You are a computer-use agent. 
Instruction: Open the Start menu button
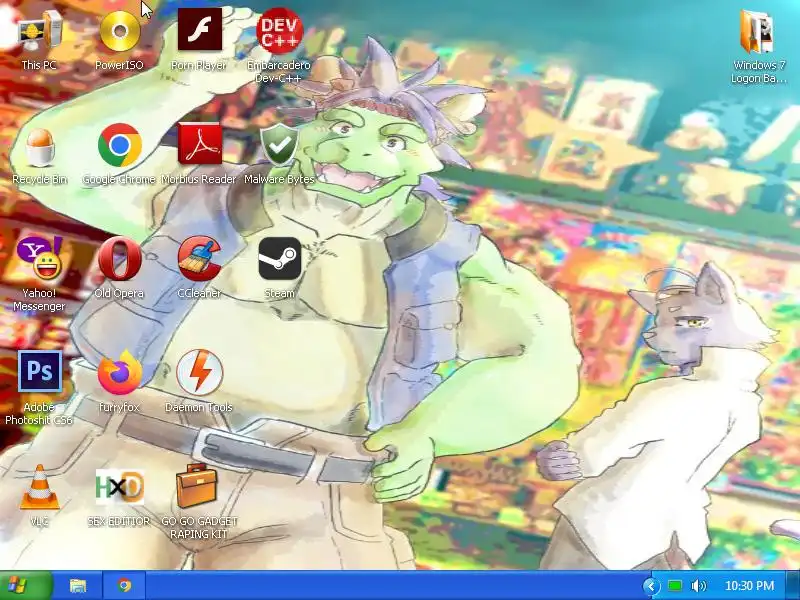(26, 585)
